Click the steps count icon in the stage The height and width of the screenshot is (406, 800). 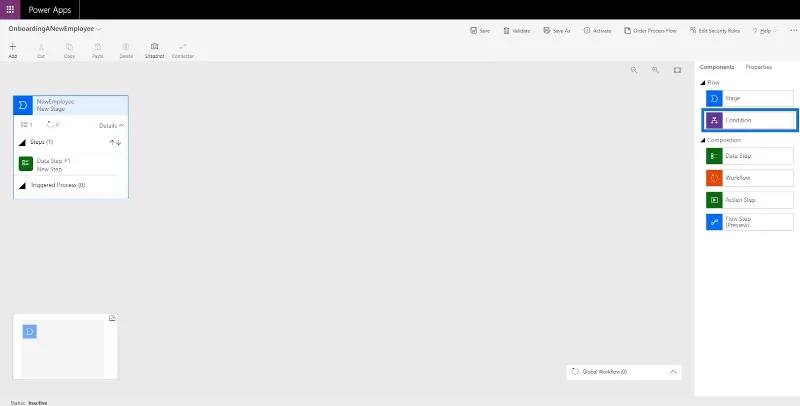(24, 124)
